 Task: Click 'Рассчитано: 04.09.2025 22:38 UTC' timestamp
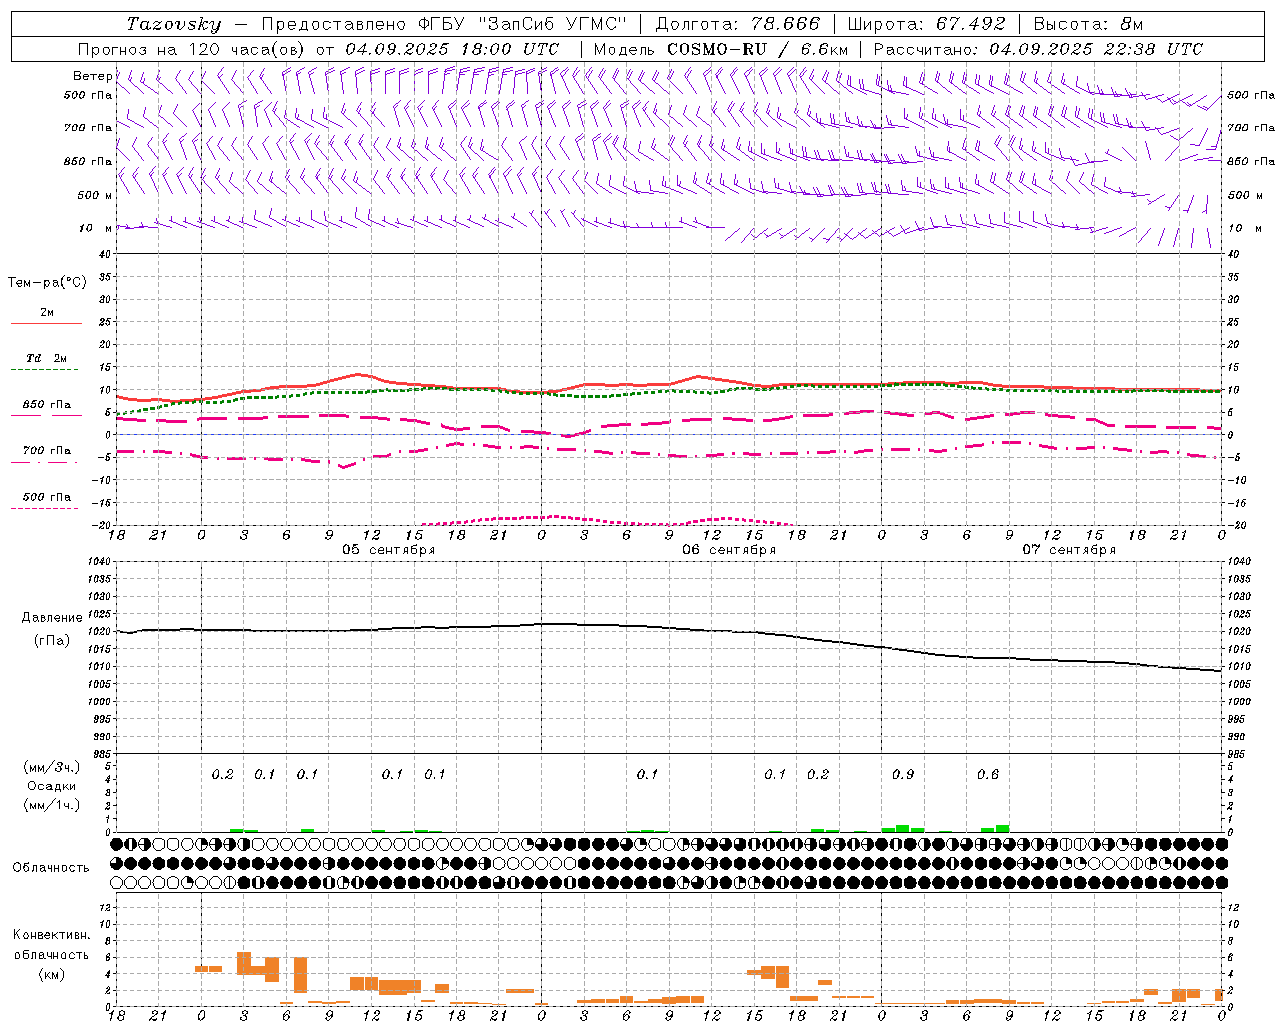[x=1038, y=49]
